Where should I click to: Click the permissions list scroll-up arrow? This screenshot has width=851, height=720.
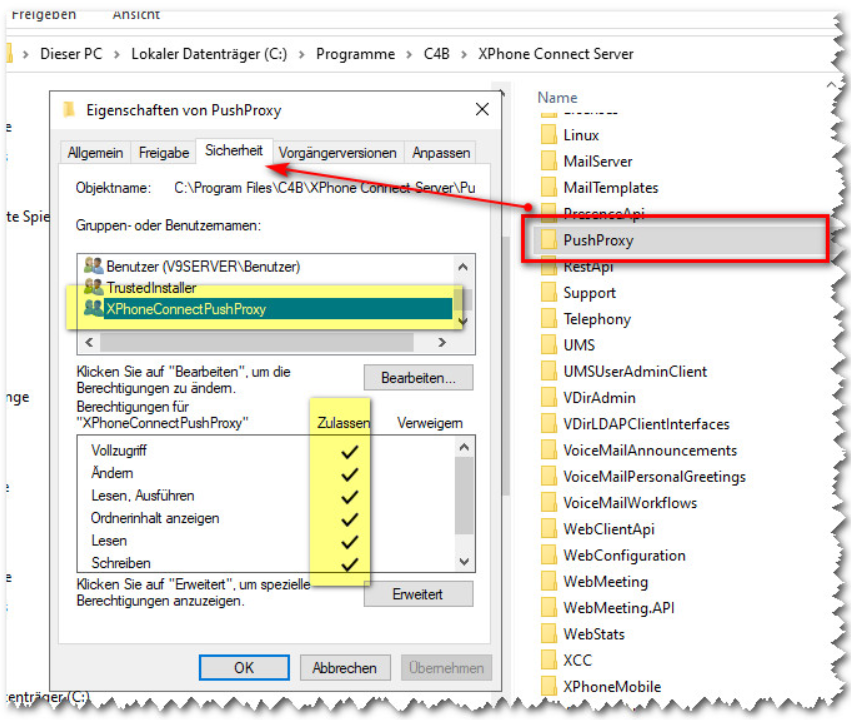click(464, 447)
